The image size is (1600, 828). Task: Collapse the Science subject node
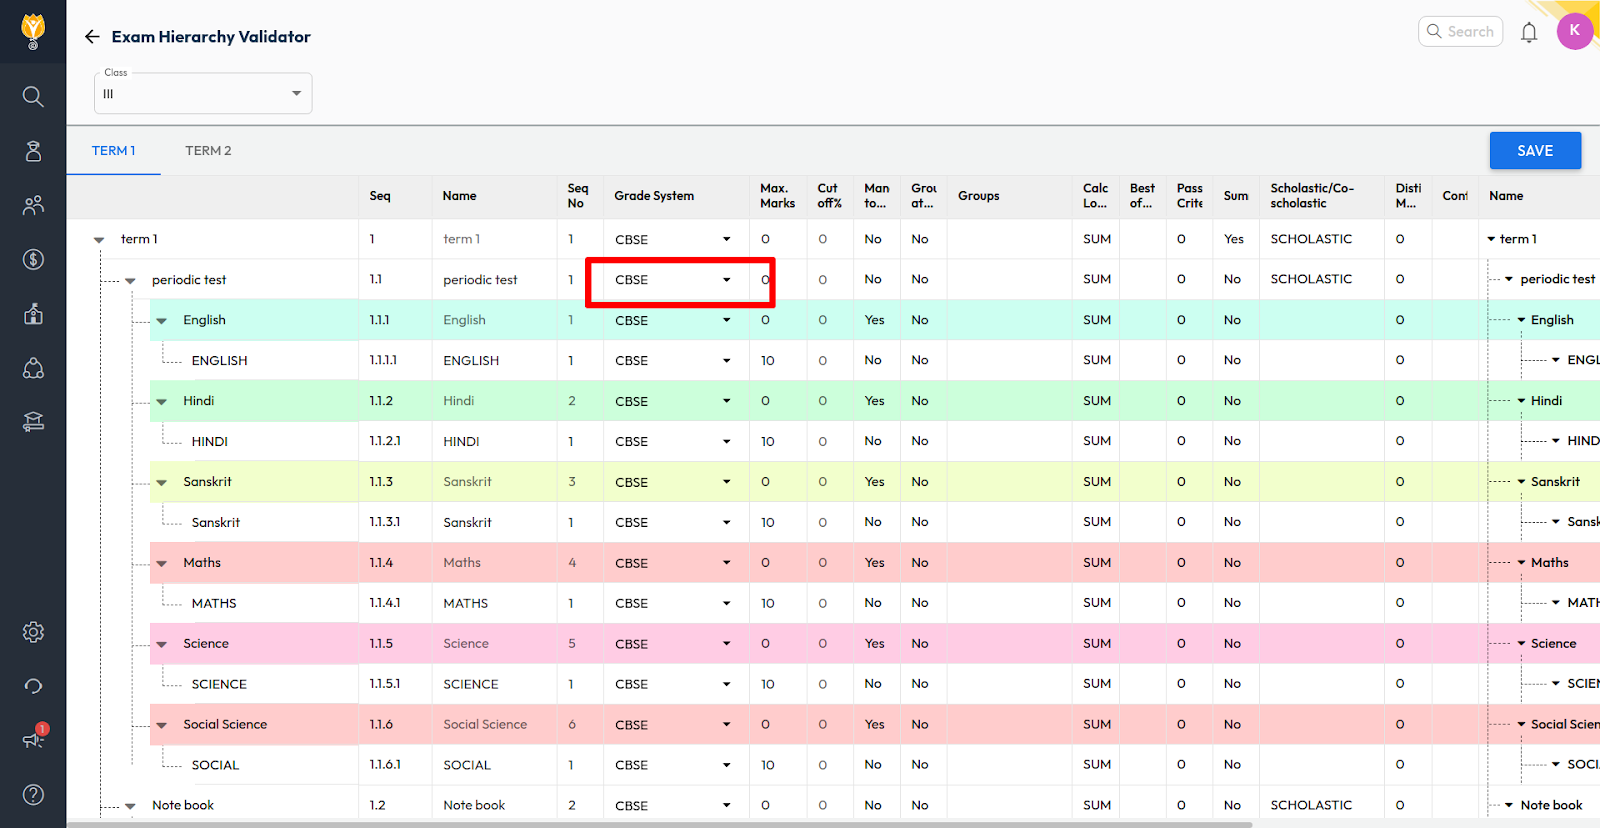pyautogui.click(x=162, y=645)
